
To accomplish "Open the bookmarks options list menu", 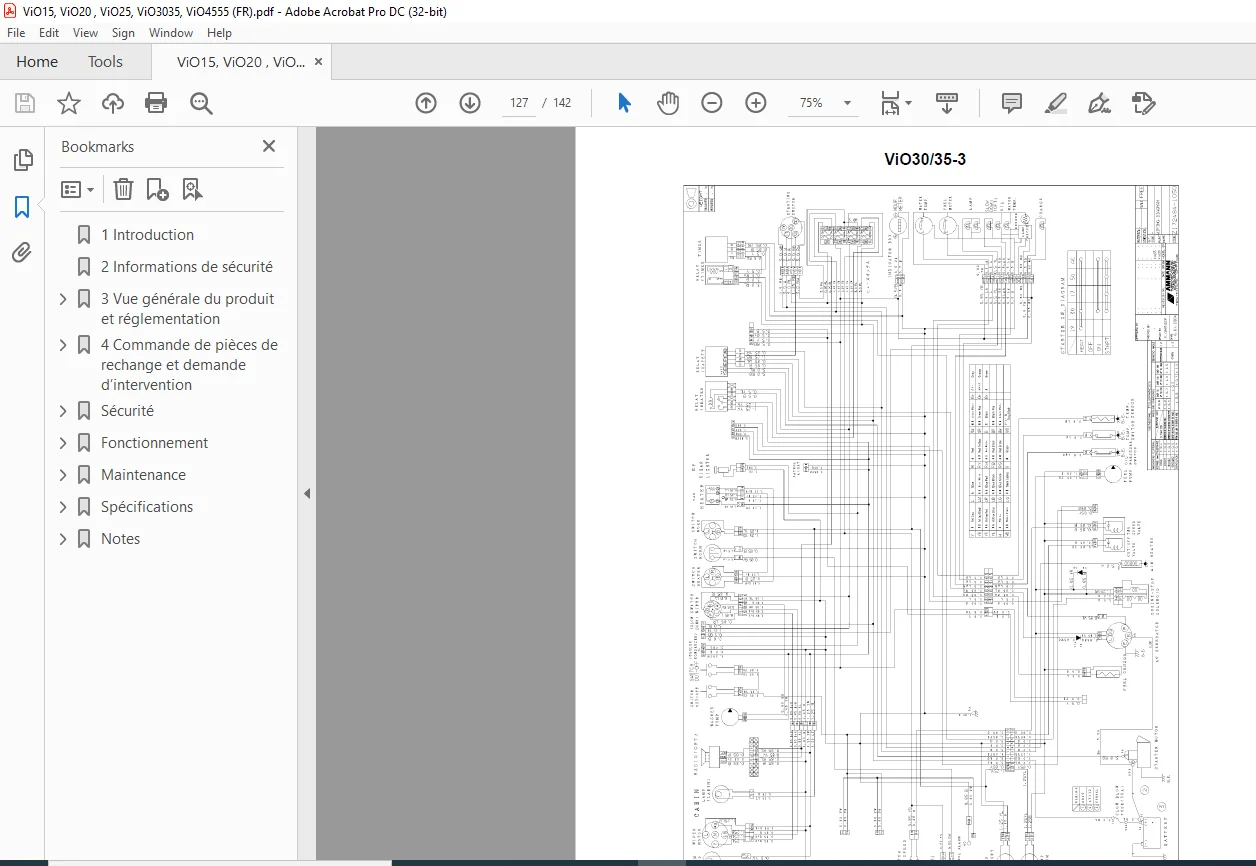I will click(x=77, y=189).
